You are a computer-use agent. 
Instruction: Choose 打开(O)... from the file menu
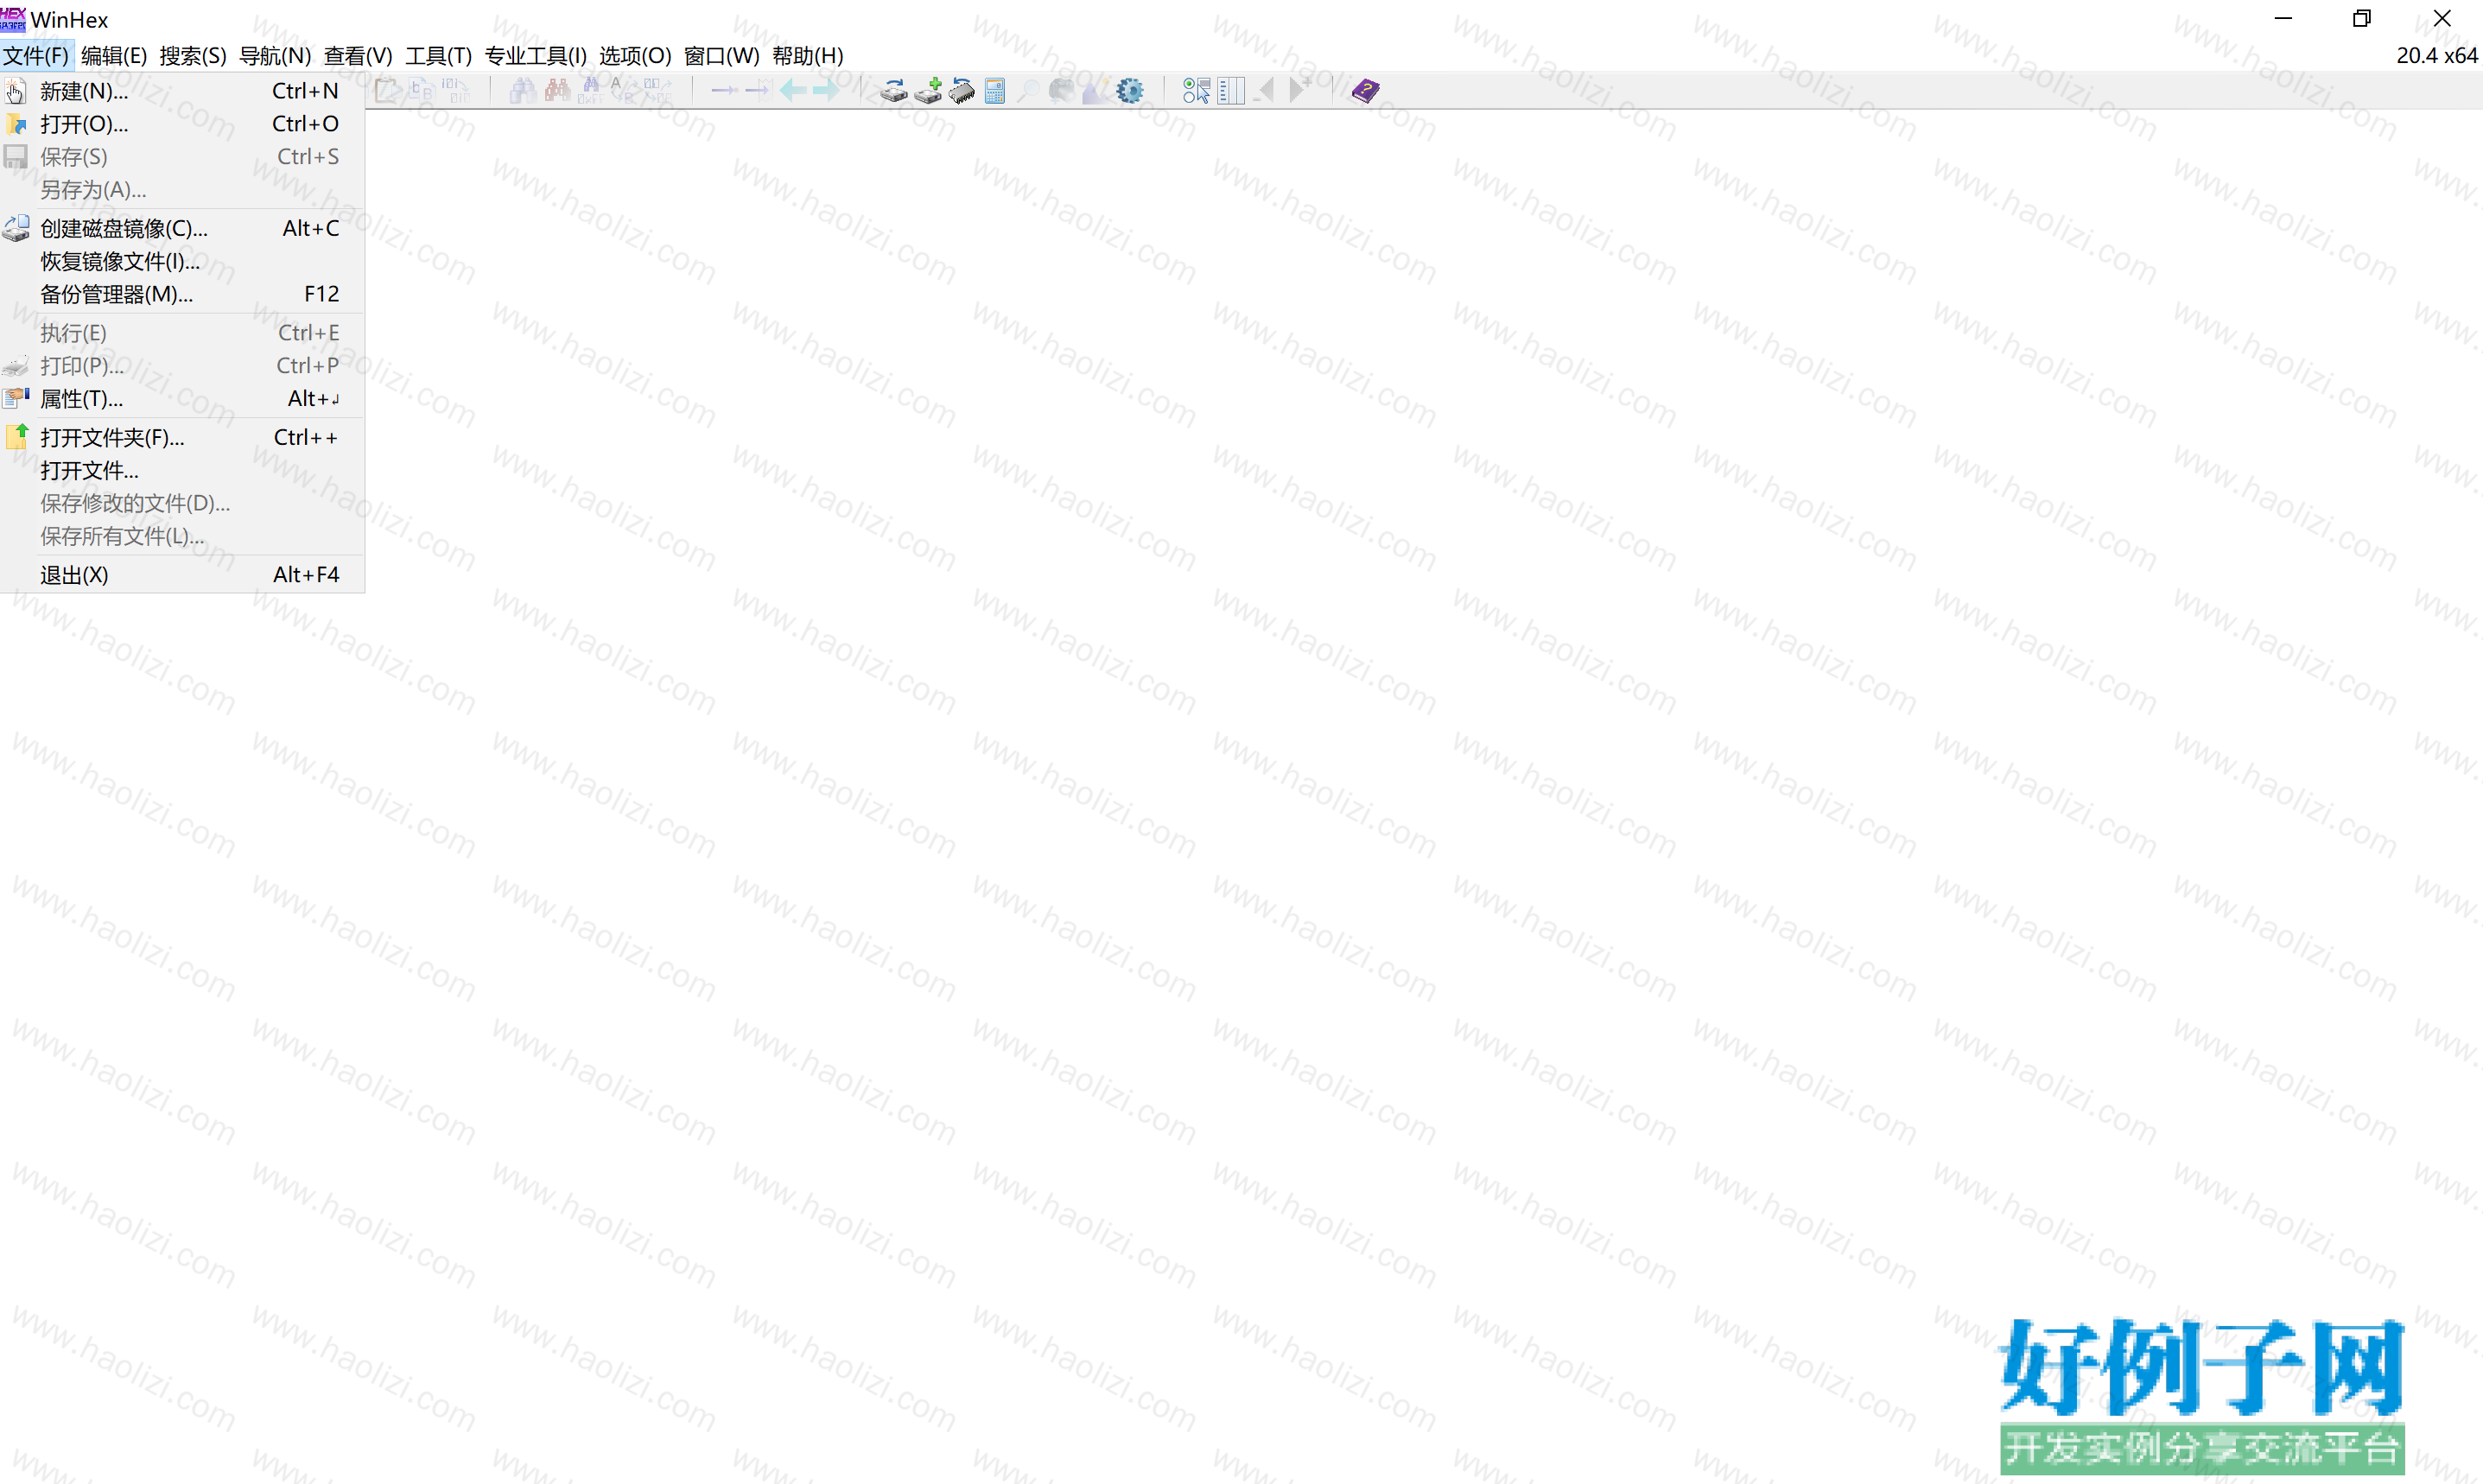click(x=182, y=124)
